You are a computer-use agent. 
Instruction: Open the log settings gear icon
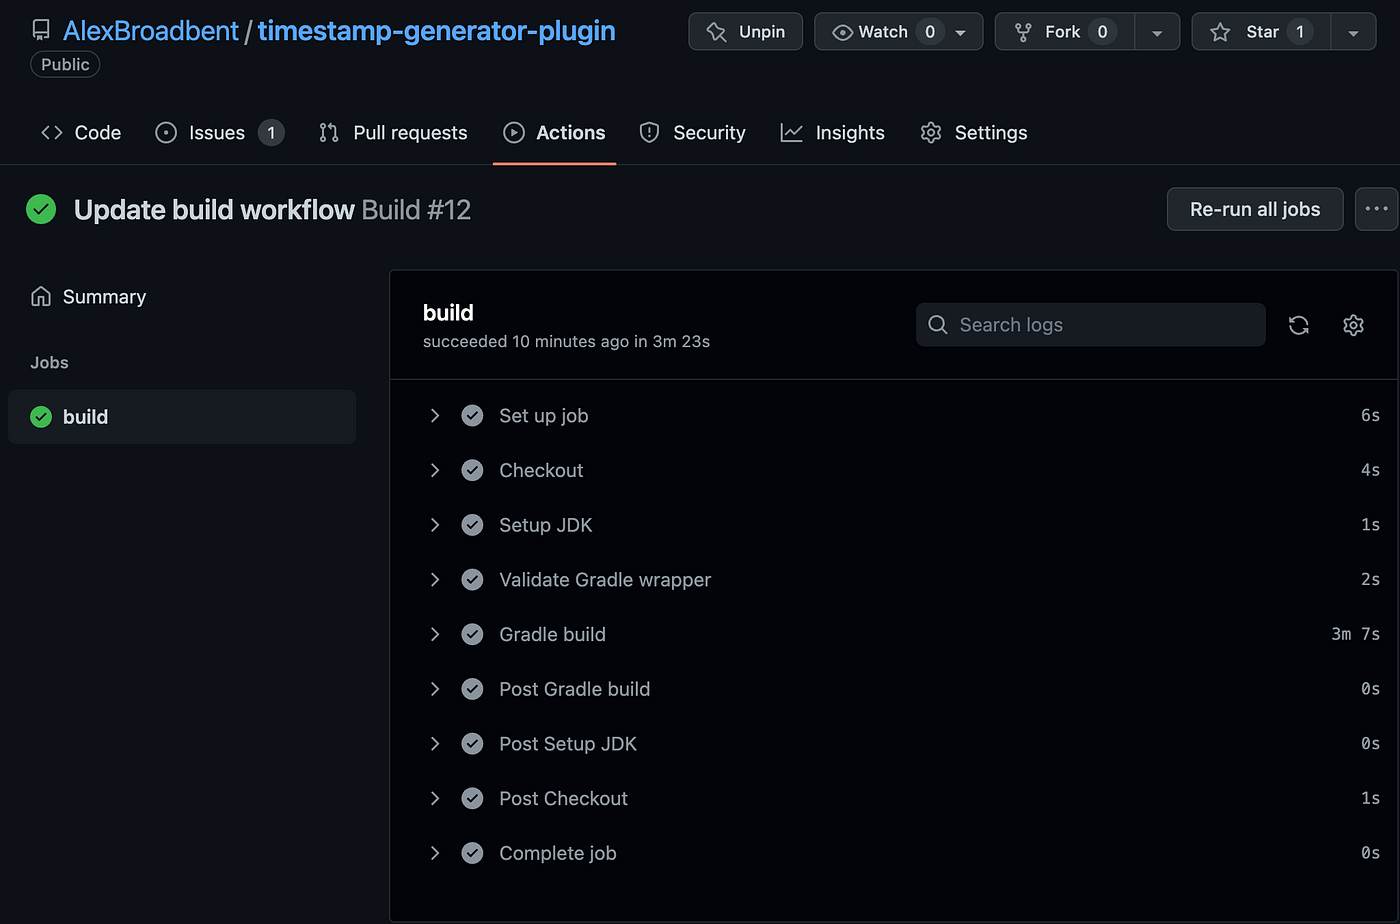pyautogui.click(x=1353, y=325)
